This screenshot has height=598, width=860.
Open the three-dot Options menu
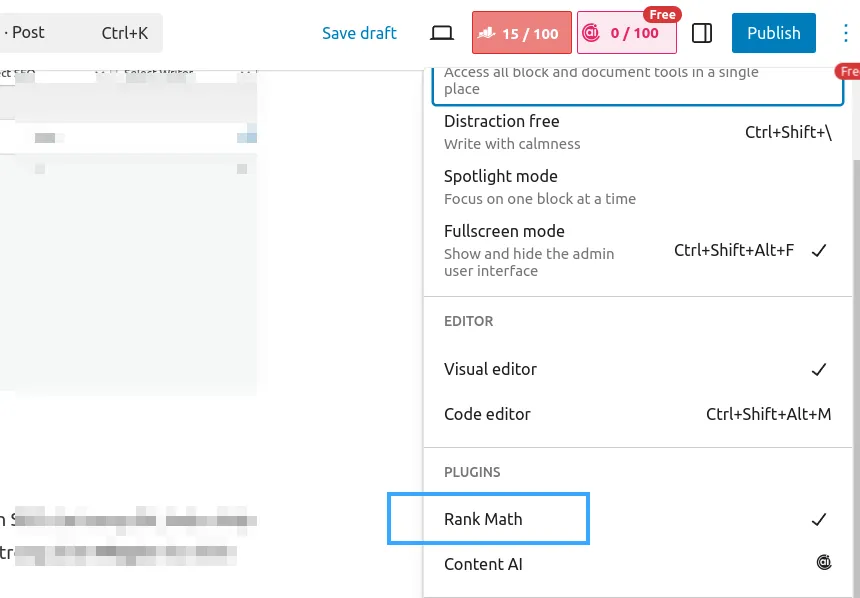coord(846,33)
